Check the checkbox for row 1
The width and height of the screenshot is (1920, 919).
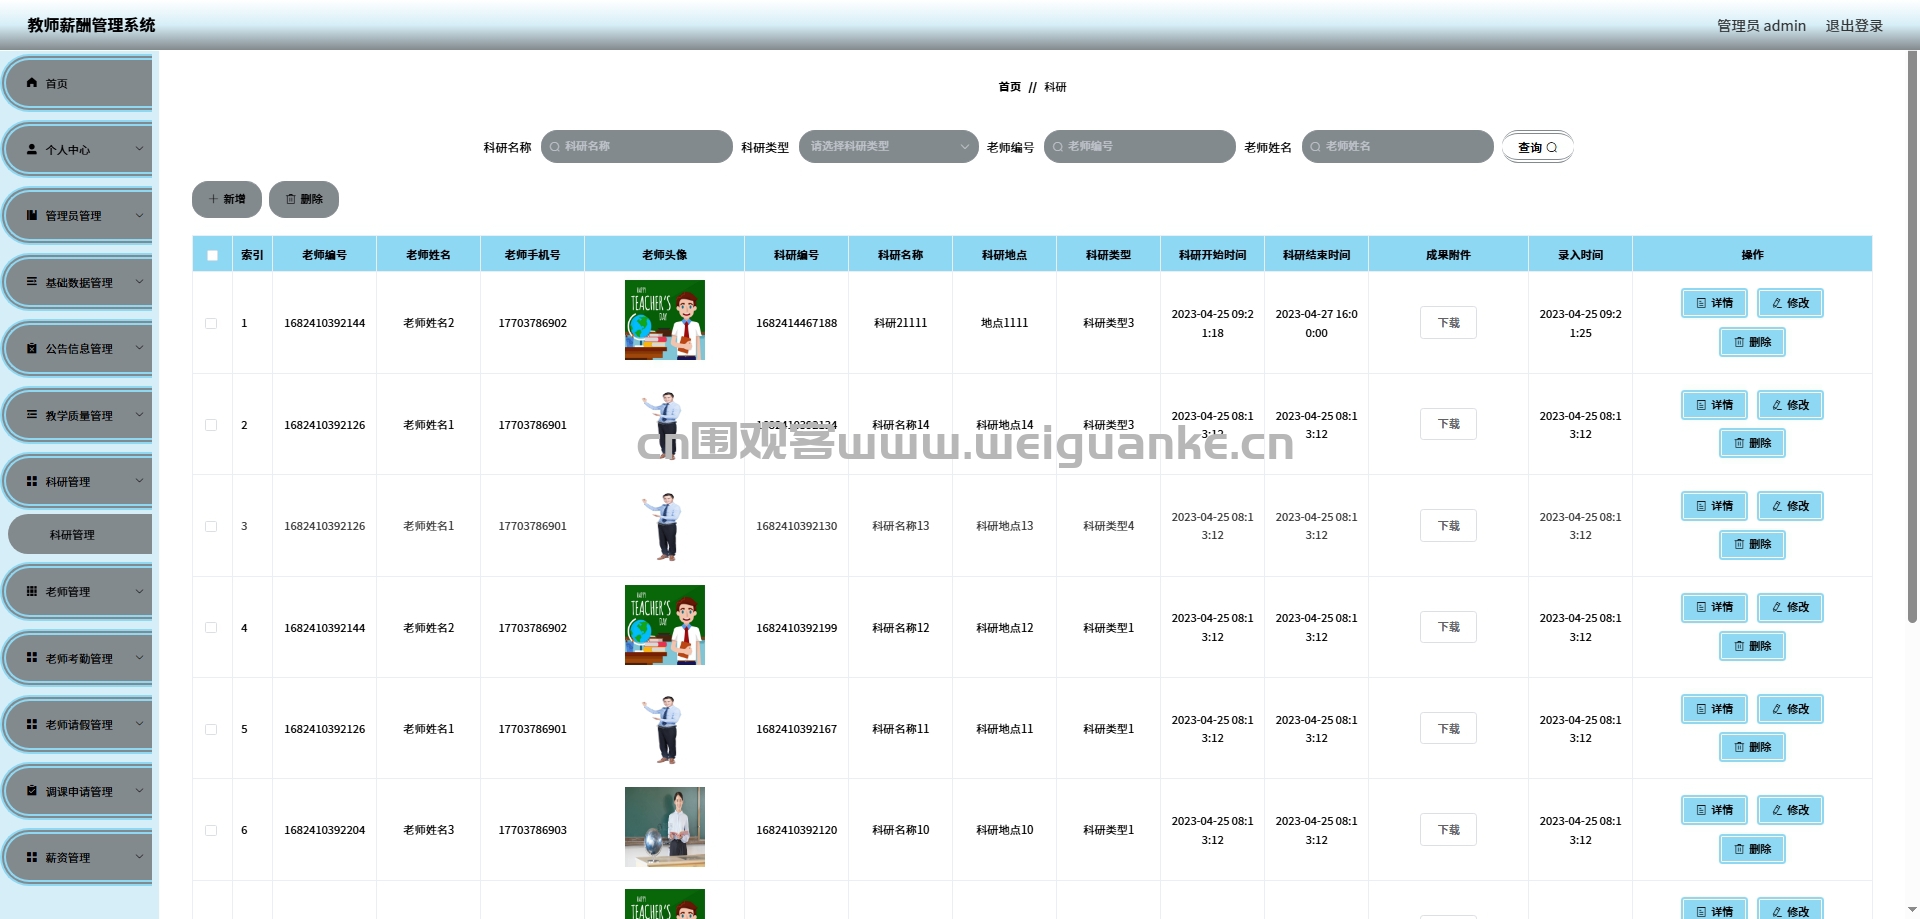coord(211,323)
